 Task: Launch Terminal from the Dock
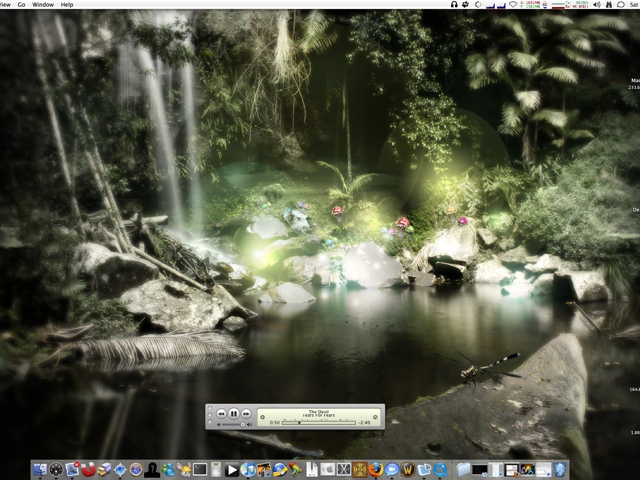[x=200, y=469]
